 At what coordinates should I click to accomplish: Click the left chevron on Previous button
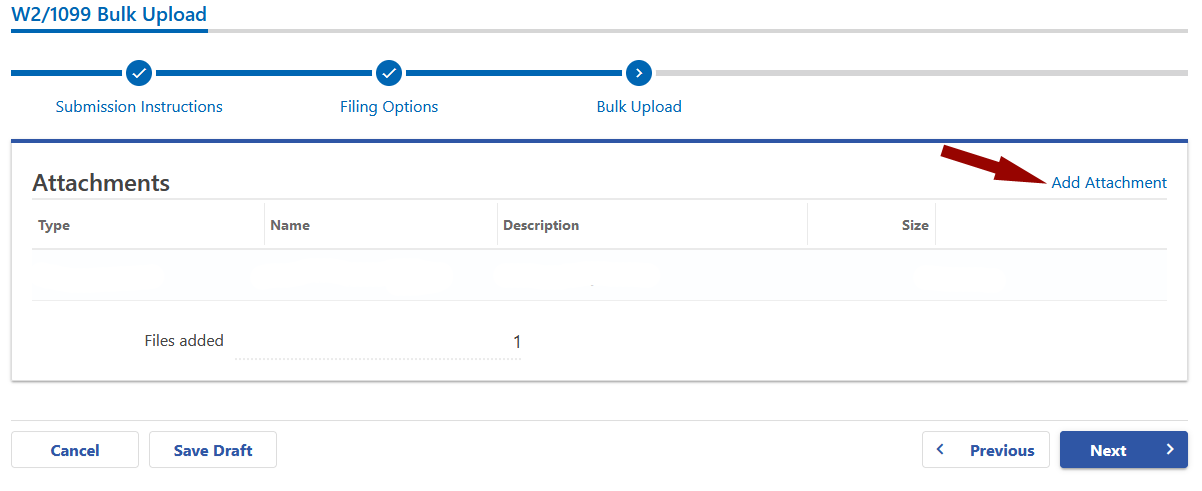[940, 450]
